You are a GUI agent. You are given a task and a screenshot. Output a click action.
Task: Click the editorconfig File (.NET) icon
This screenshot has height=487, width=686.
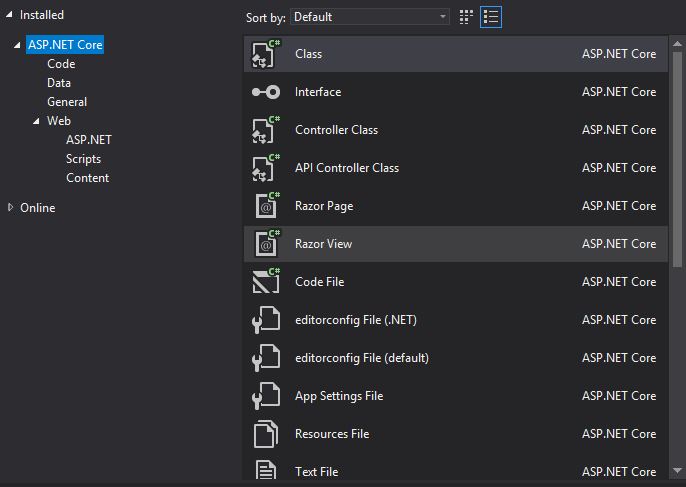click(x=266, y=320)
